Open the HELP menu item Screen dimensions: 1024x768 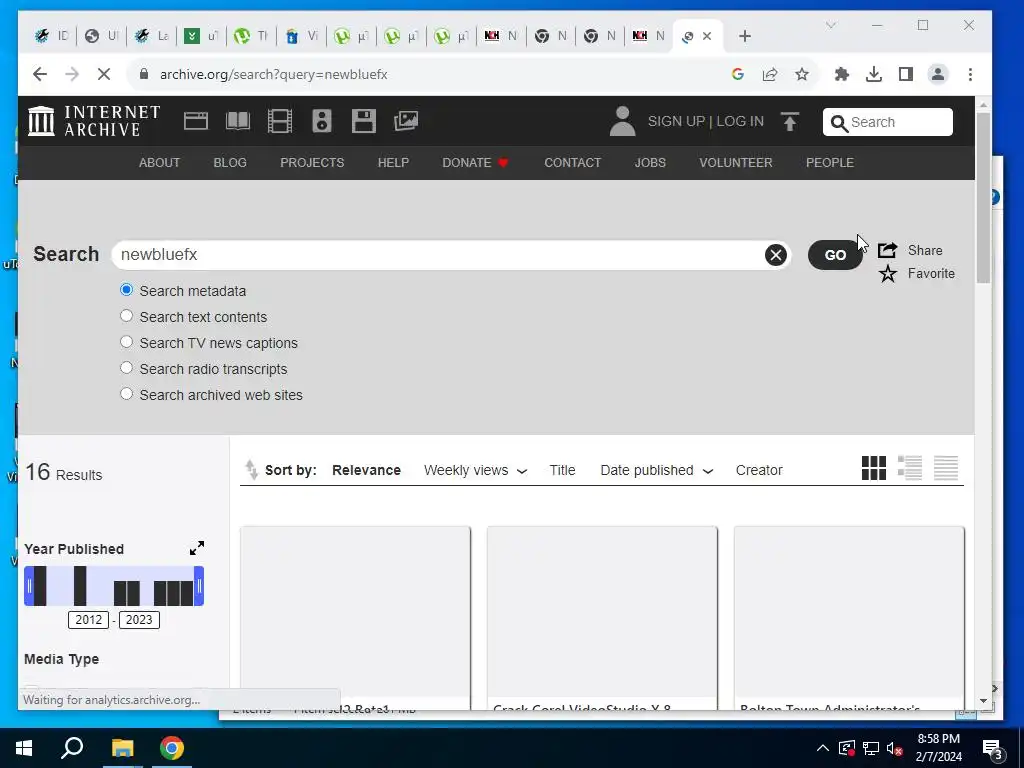(x=393, y=163)
